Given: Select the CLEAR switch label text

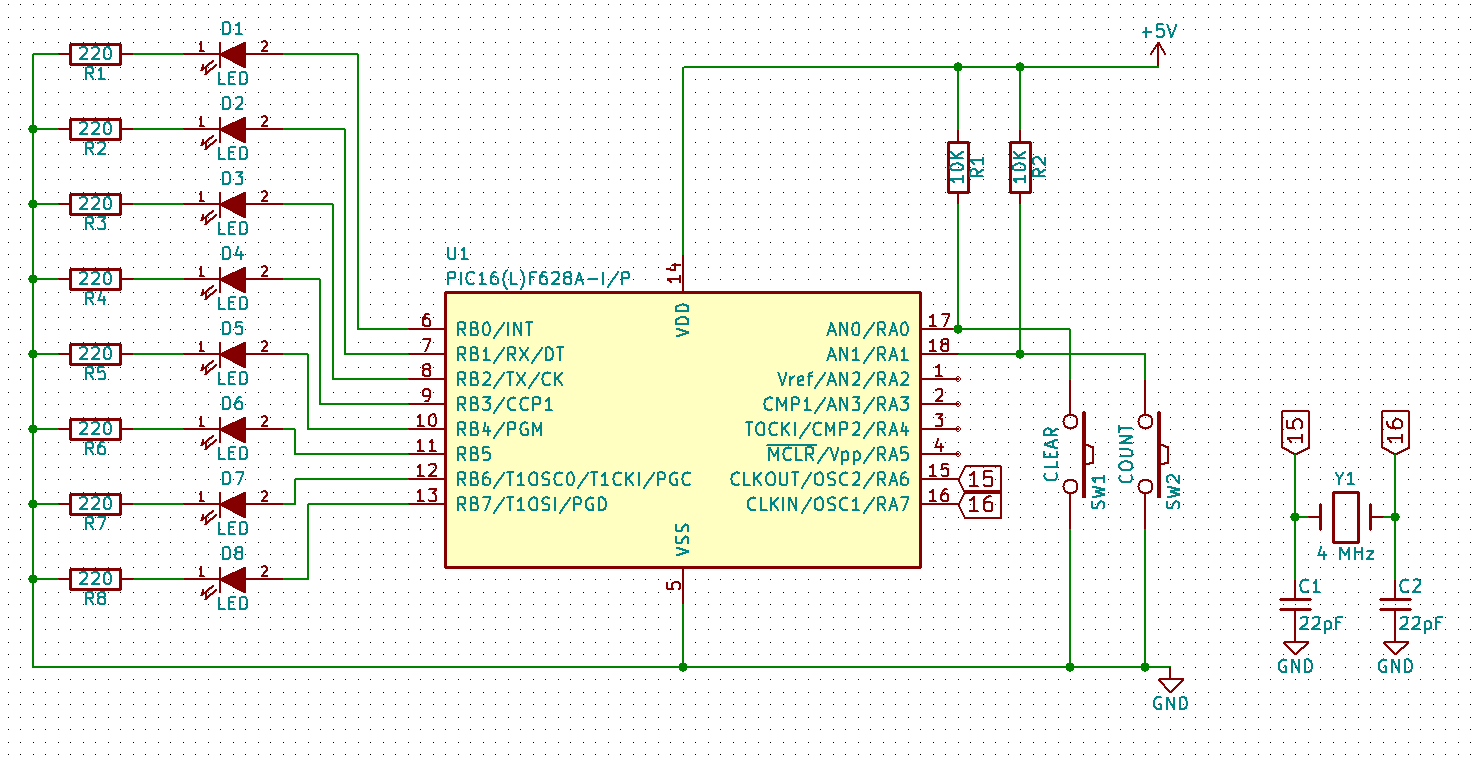Looking at the screenshot, I should [1051, 454].
